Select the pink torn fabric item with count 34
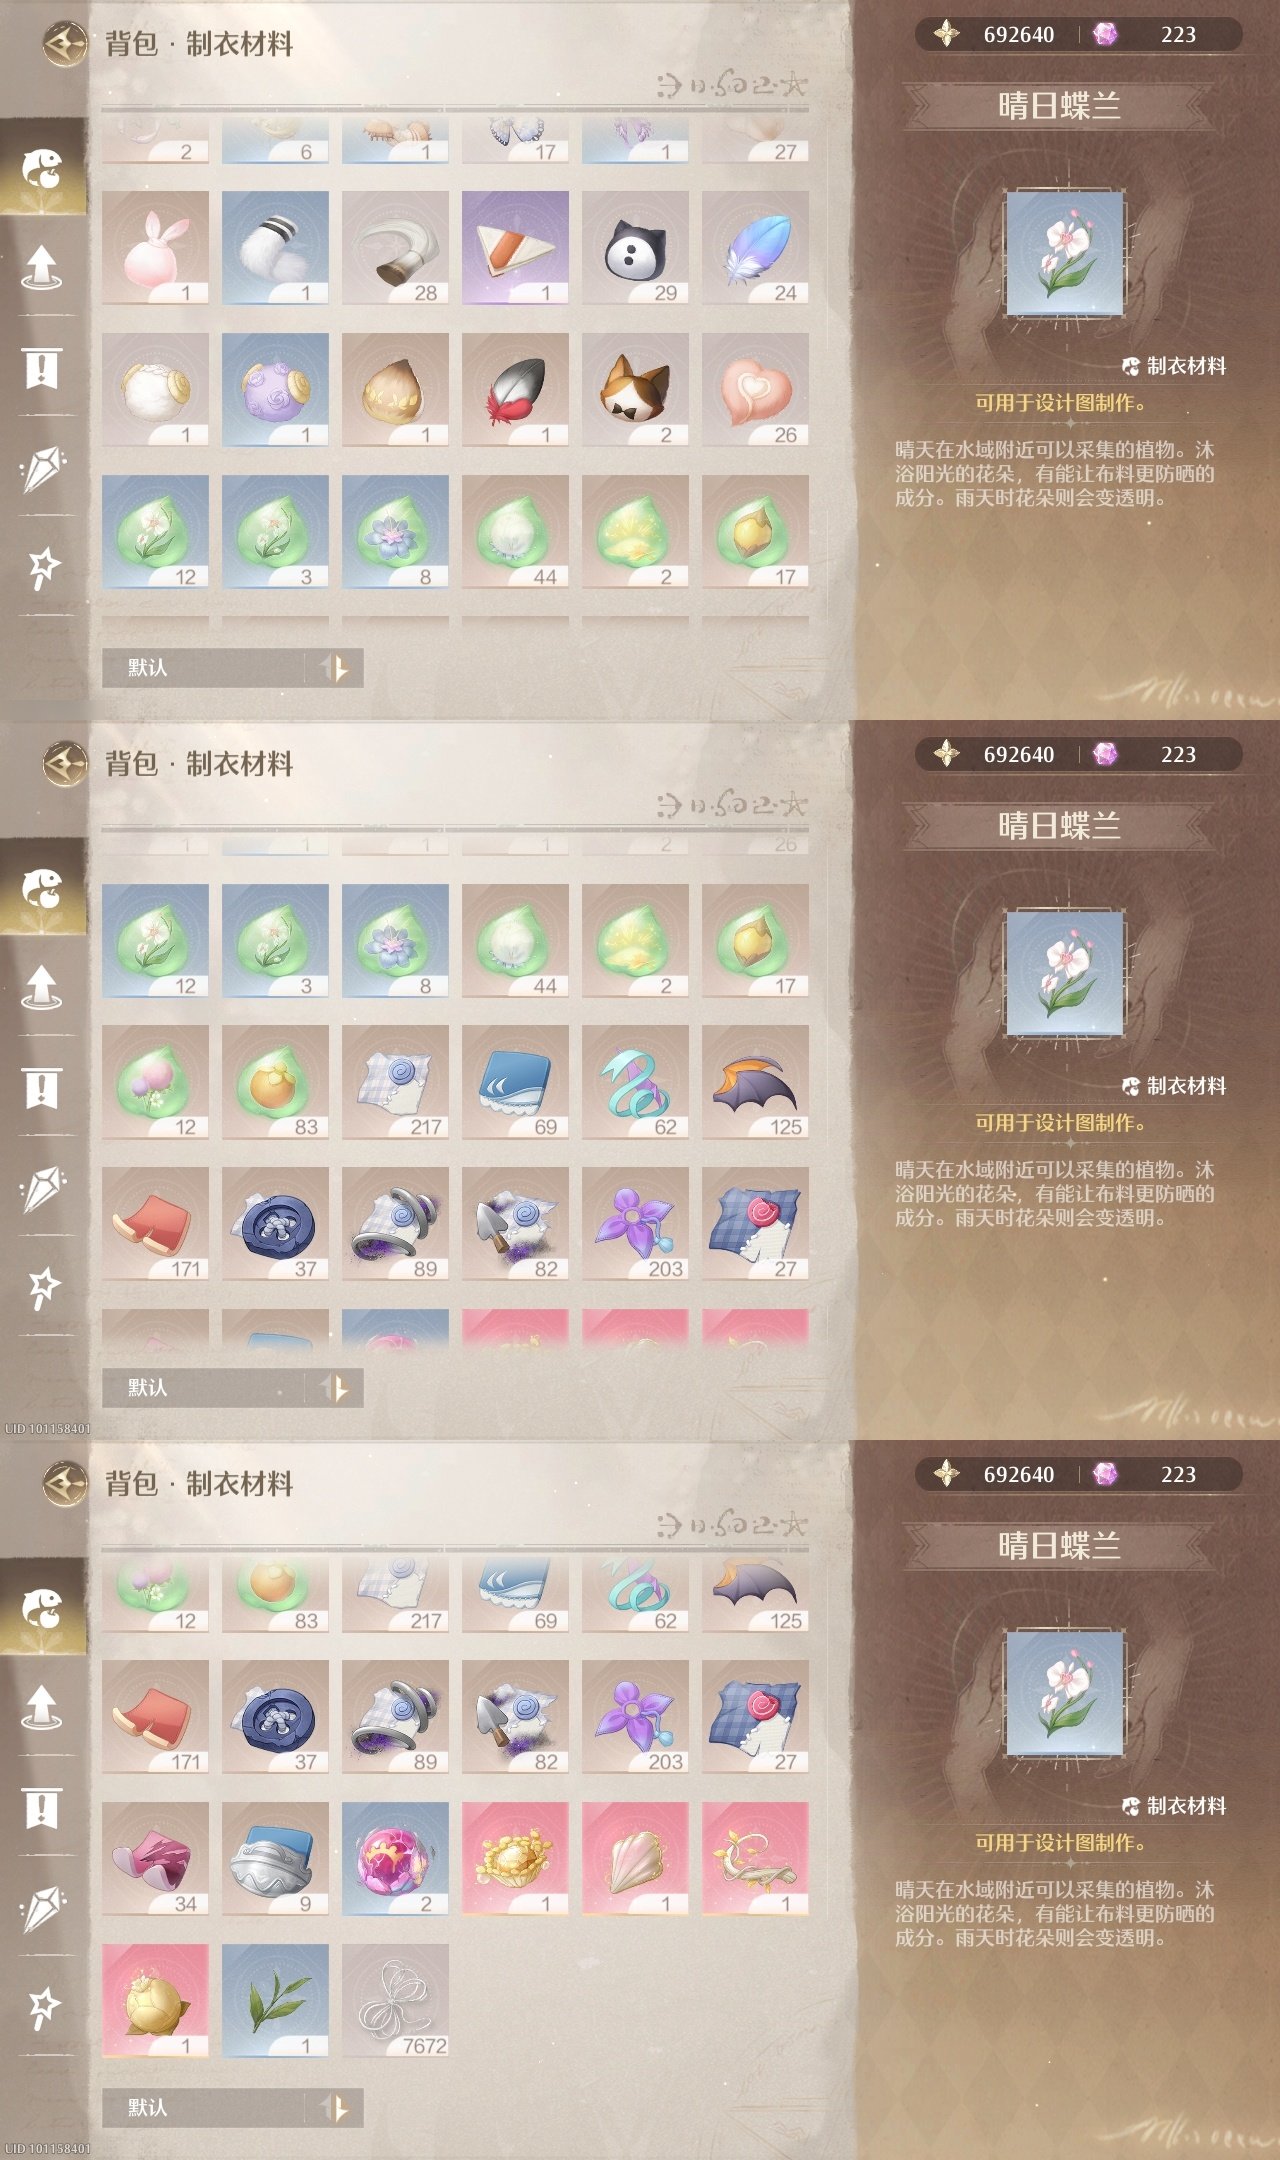This screenshot has width=1280, height=2160. point(155,1858)
